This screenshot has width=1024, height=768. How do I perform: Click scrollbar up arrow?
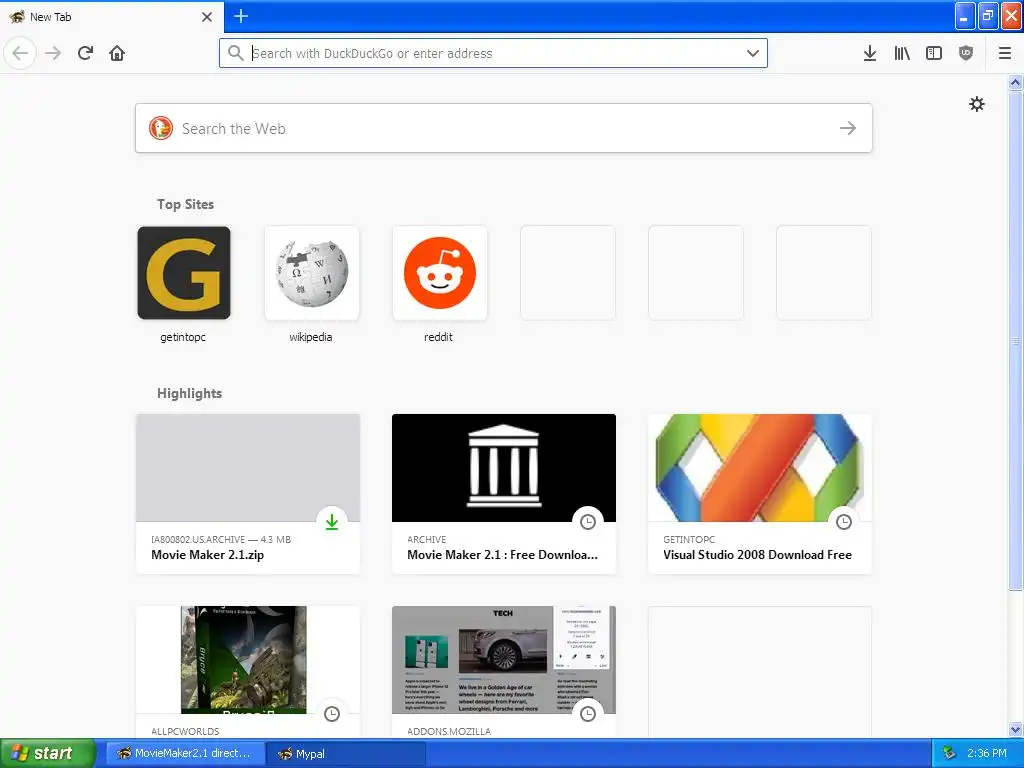[1015, 82]
